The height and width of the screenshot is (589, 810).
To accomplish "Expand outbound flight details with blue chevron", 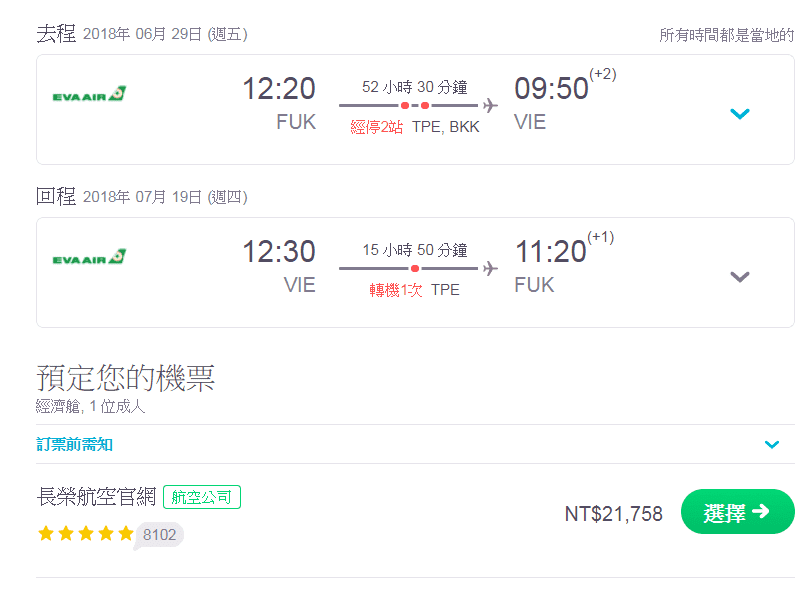I will [740, 114].
